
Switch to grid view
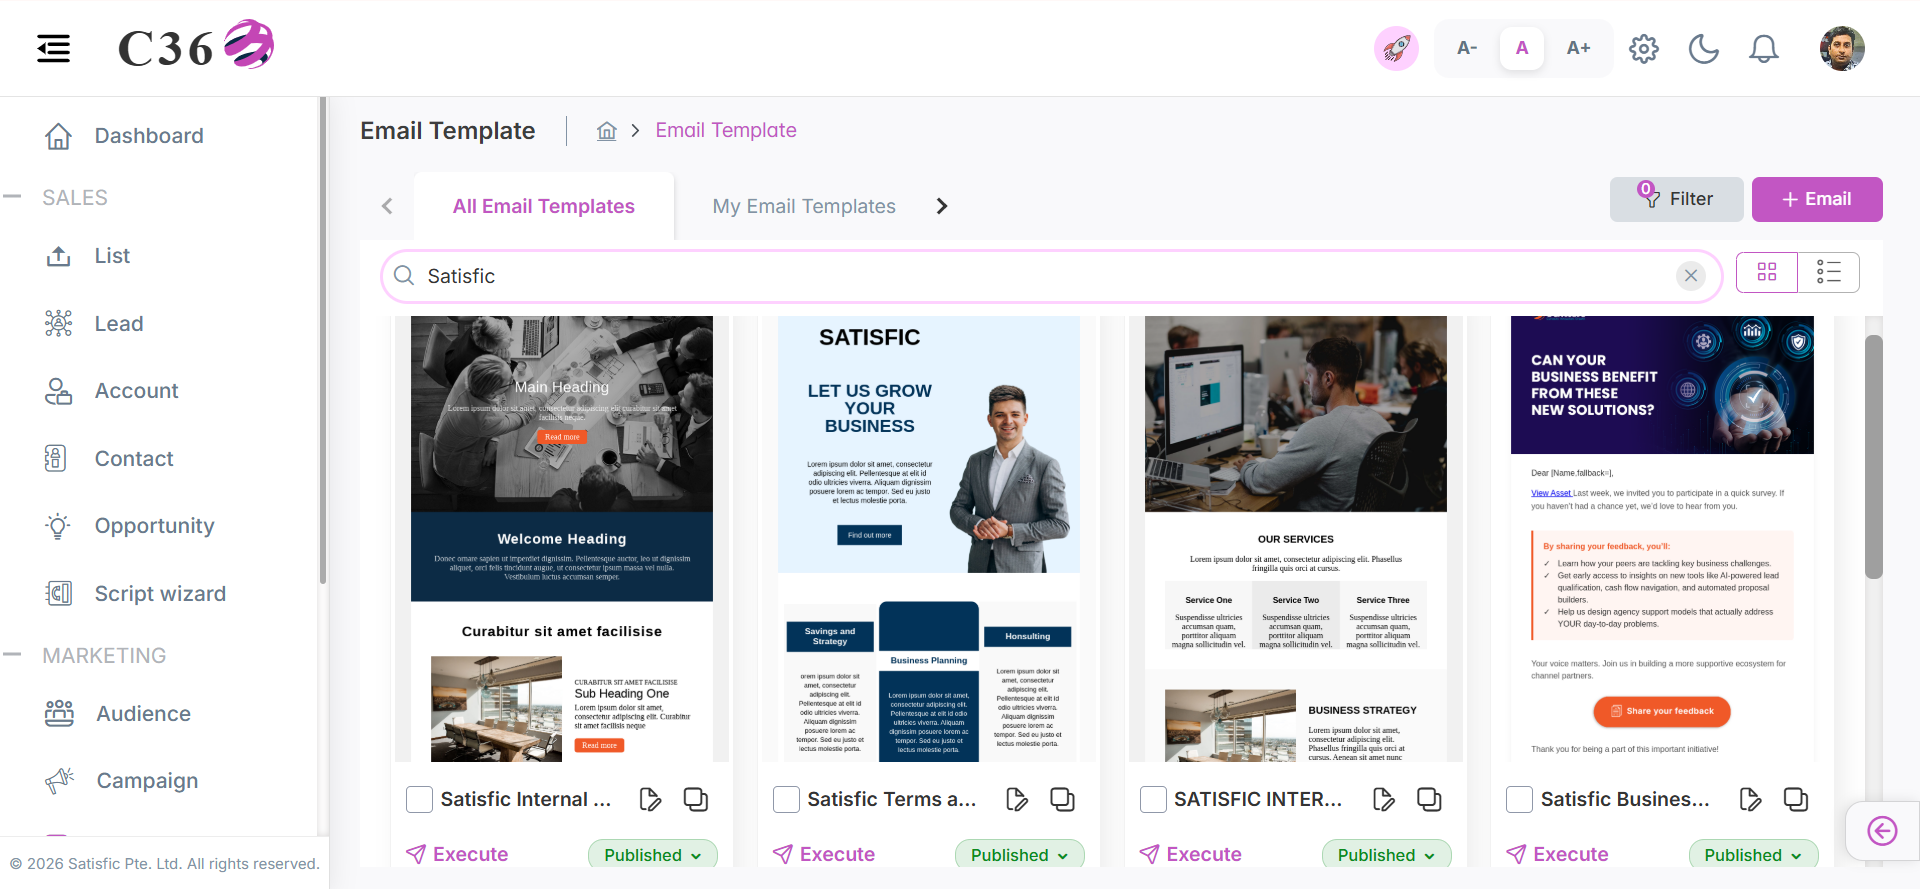click(x=1767, y=272)
